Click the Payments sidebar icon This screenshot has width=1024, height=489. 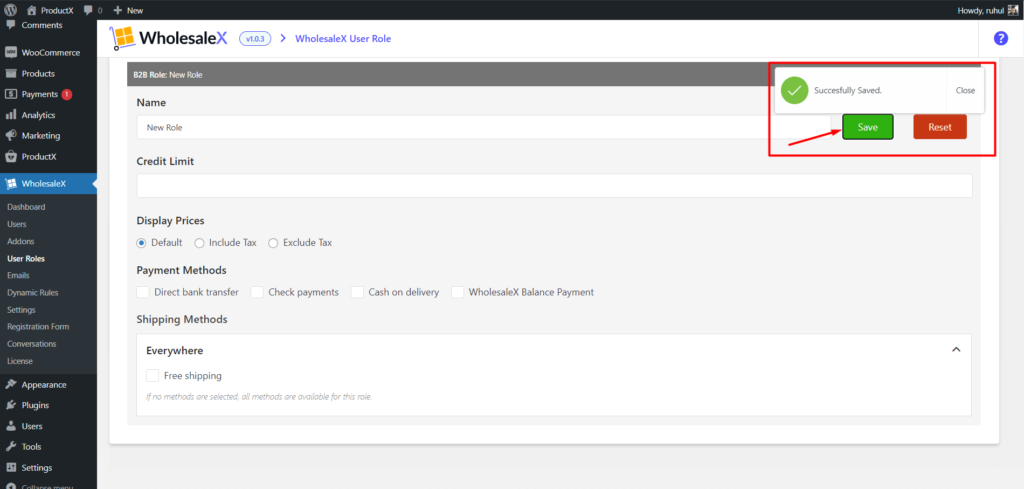[x=10, y=94]
